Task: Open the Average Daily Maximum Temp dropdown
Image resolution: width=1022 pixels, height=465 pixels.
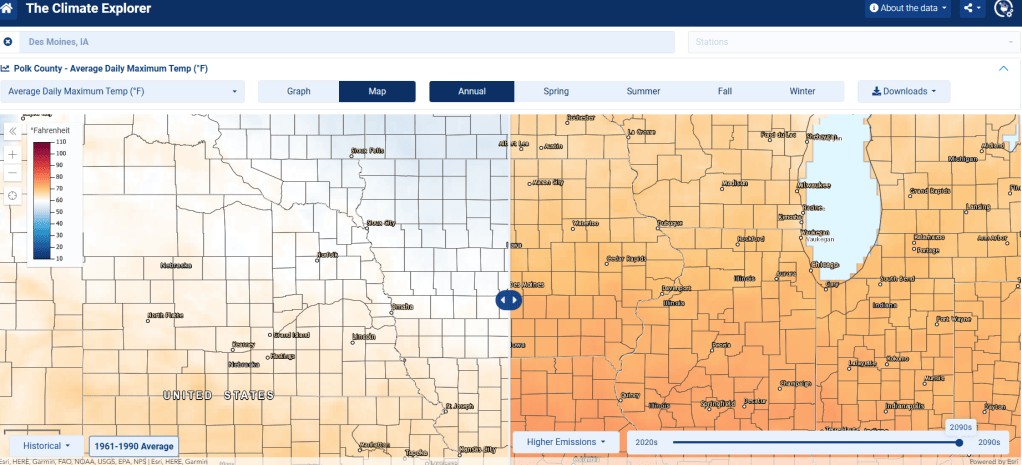Action: pyautogui.click(x=123, y=91)
